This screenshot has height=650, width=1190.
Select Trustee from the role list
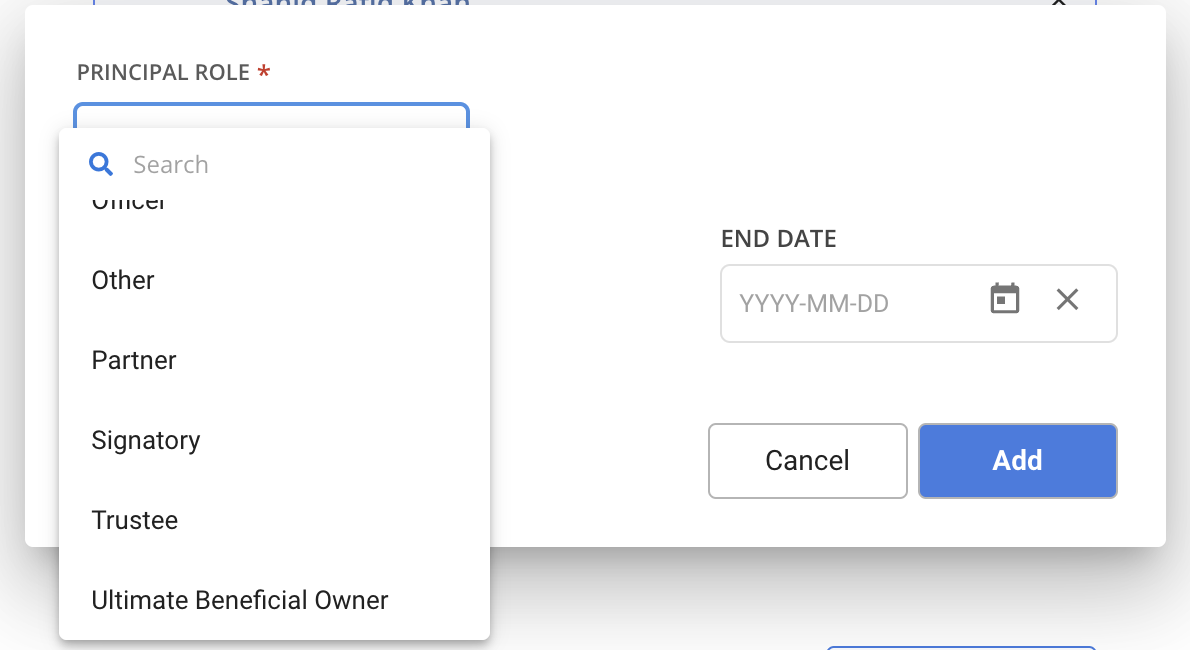tap(135, 520)
